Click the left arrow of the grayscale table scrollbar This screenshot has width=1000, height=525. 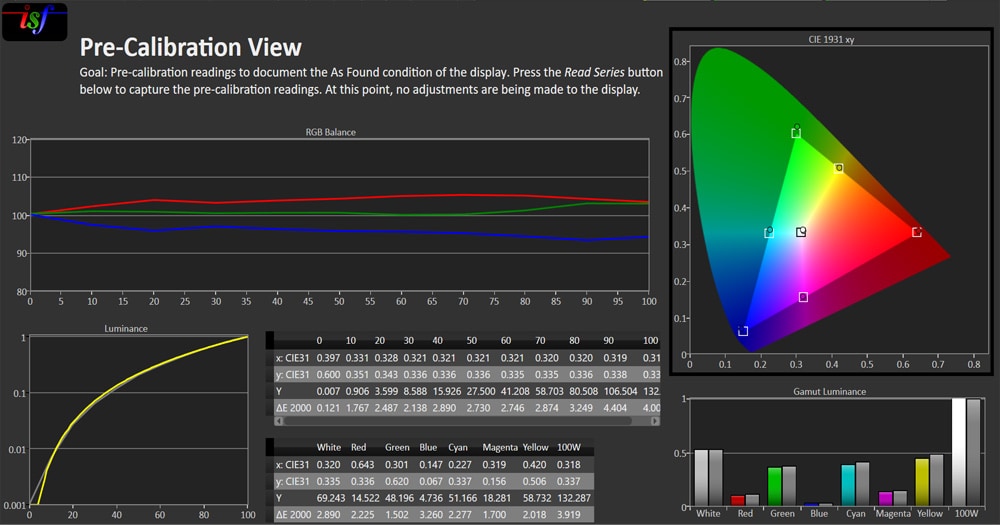(279, 421)
